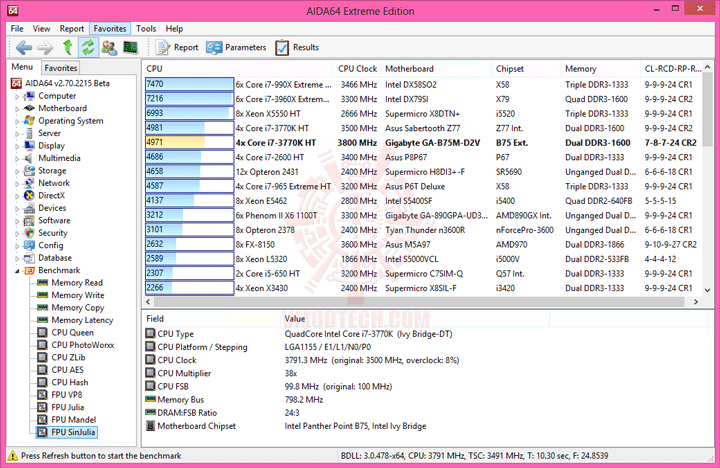Open the File menu

click(x=17, y=28)
